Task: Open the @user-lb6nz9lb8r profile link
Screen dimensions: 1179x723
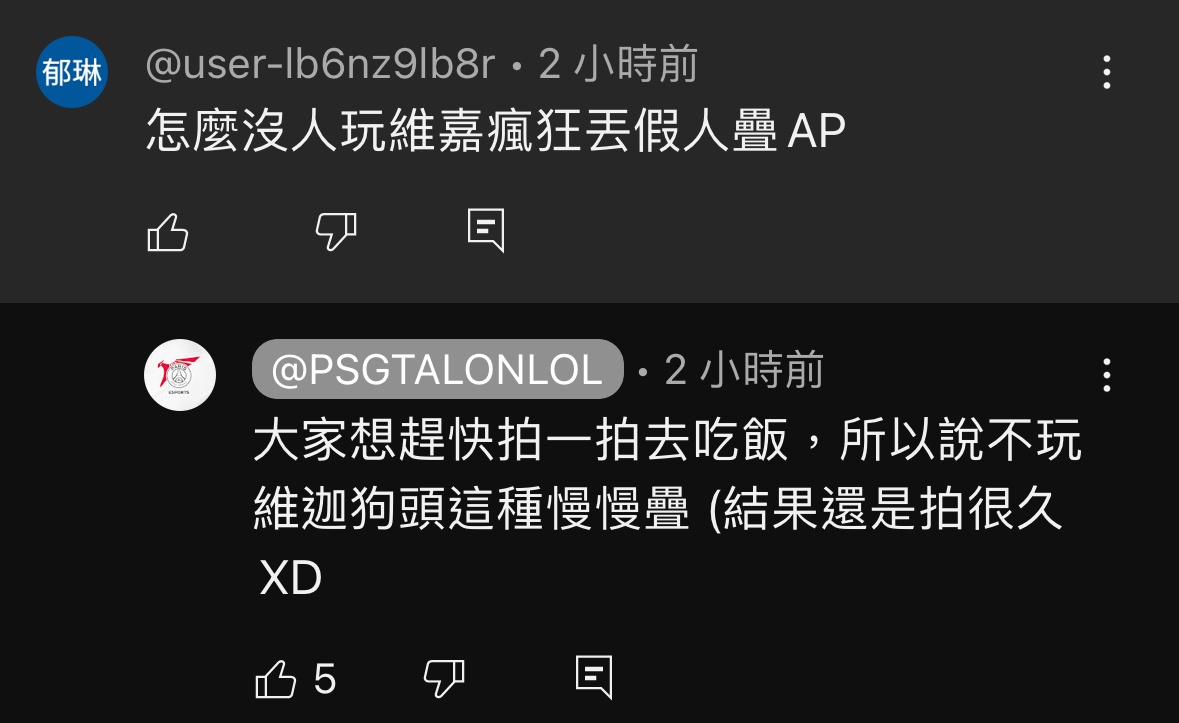Action: 320,64
